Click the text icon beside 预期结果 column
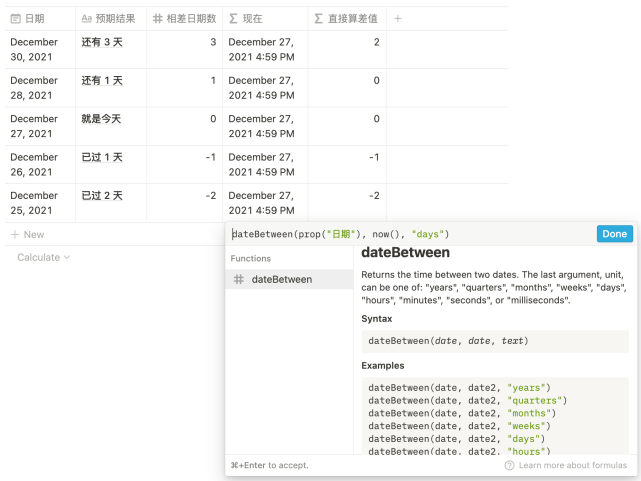Viewport: 641px width, 481px height. click(87, 18)
